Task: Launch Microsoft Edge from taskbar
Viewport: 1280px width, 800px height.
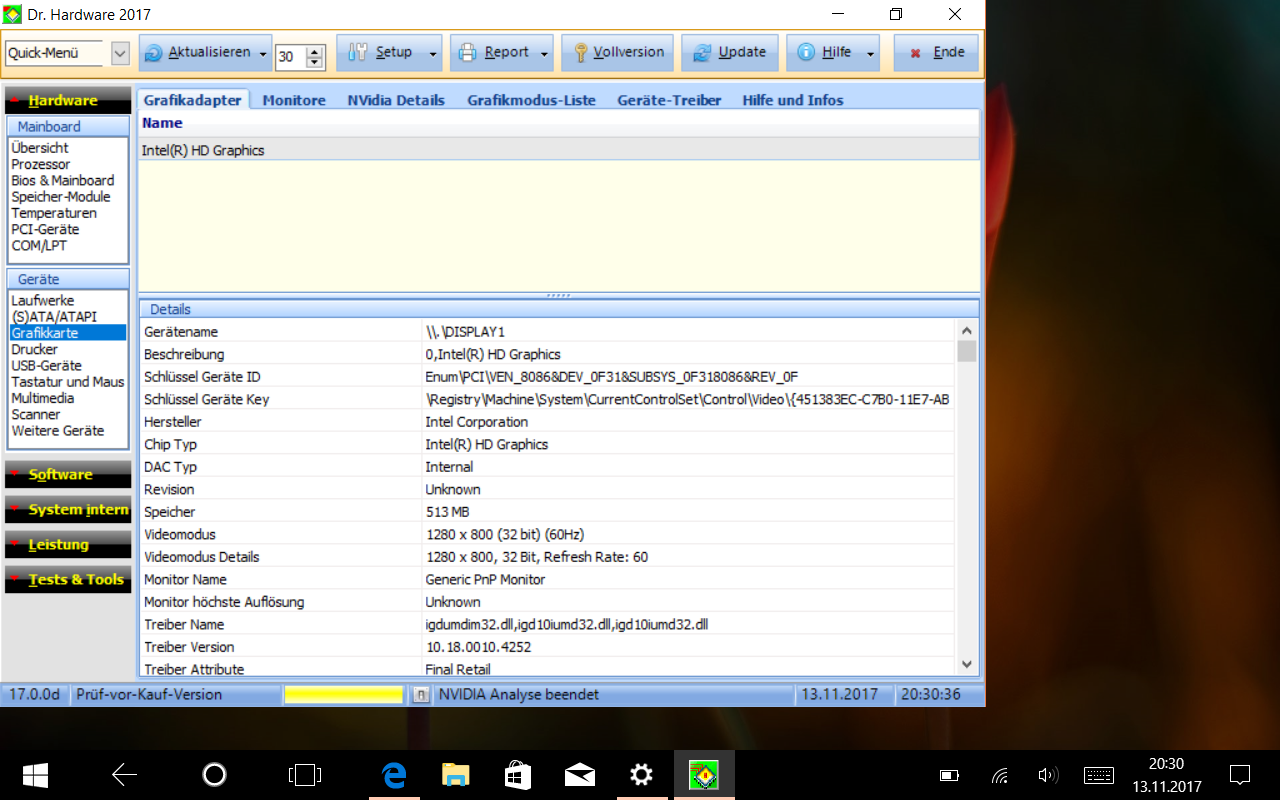Action: (393, 775)
